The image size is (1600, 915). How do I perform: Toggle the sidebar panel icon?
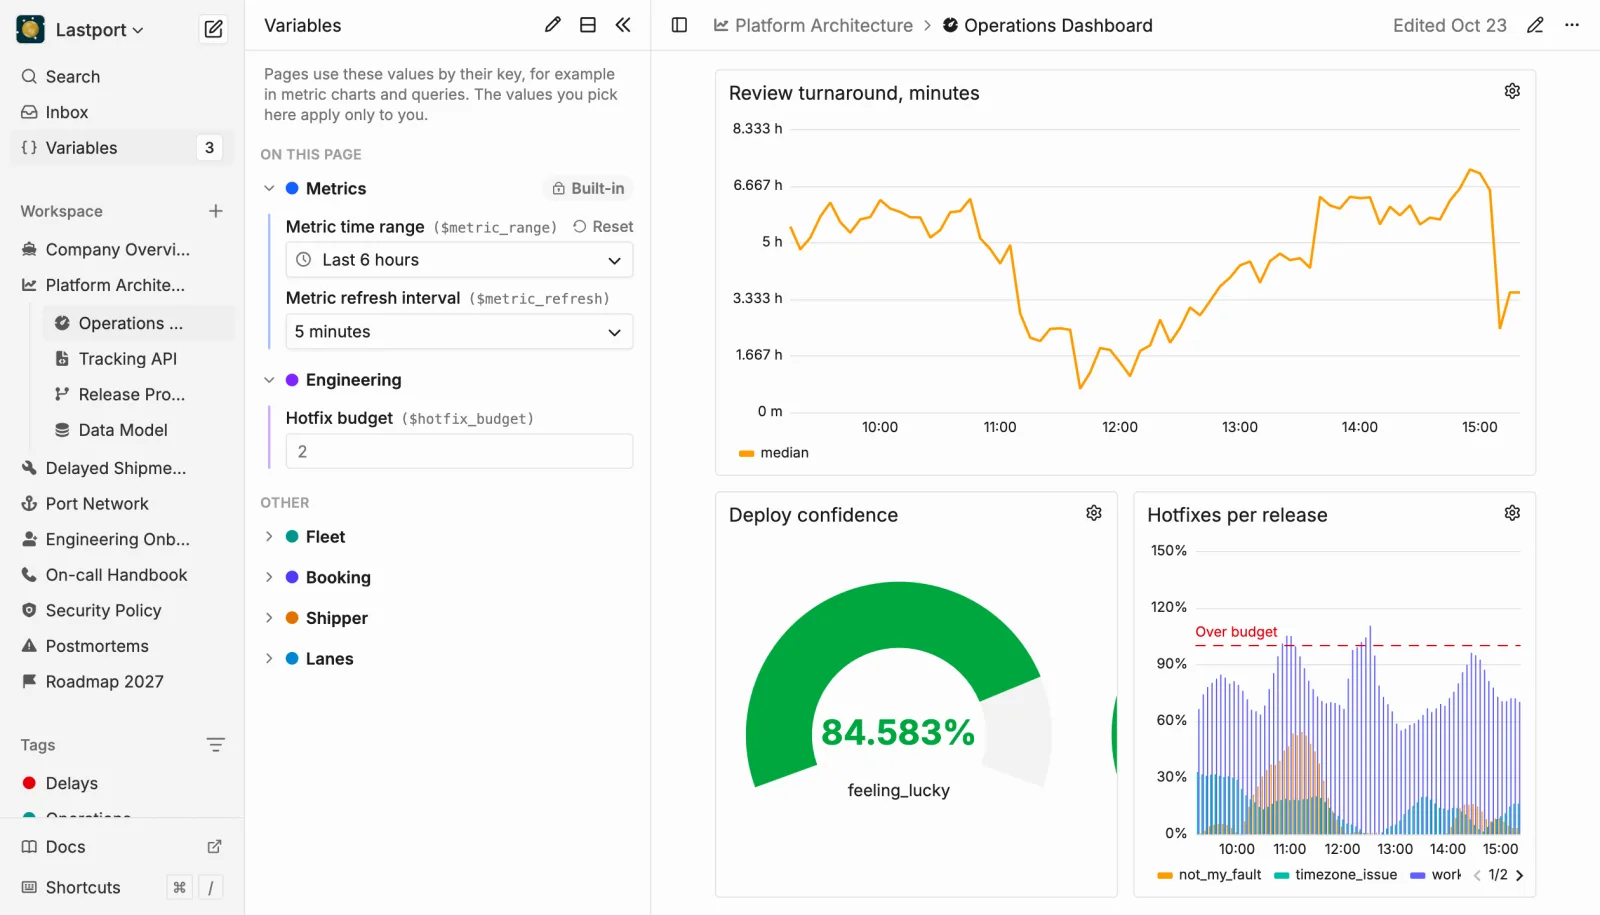(679, 25)
